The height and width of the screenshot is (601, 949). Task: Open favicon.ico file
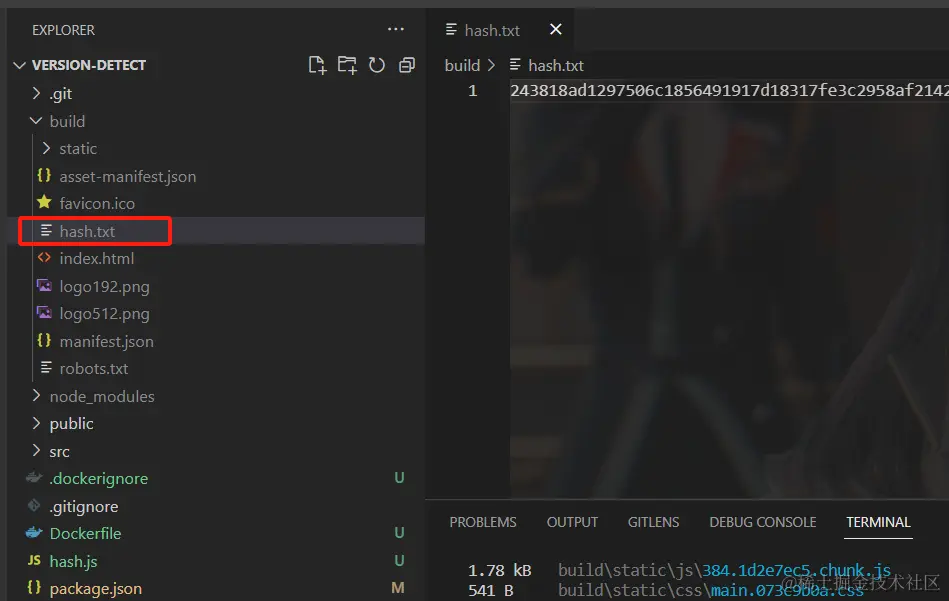pyautogui.click(x=97, y=203)
